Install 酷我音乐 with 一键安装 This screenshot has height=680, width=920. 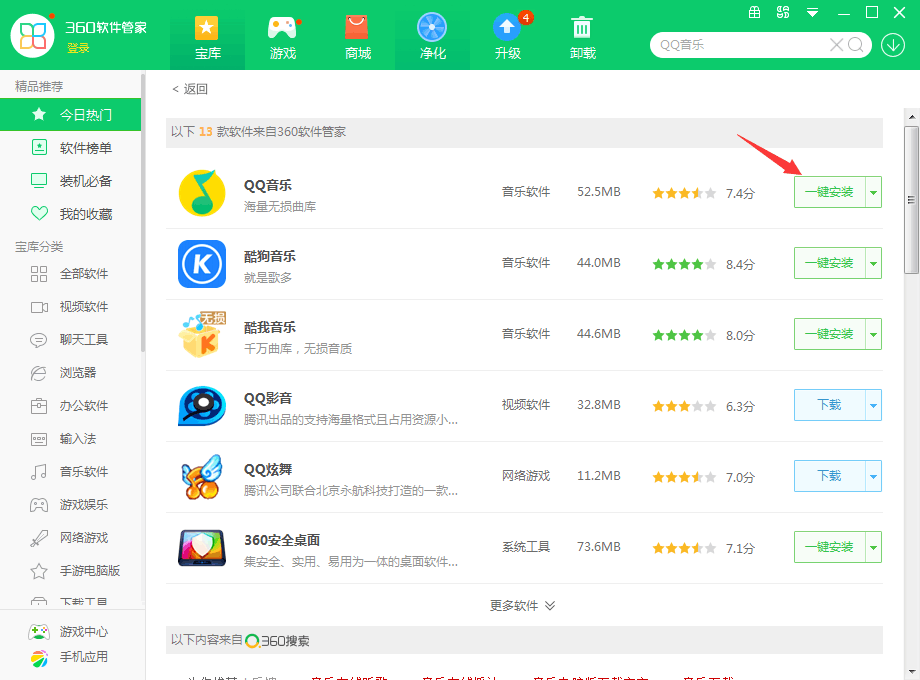(x=830, y=334)
